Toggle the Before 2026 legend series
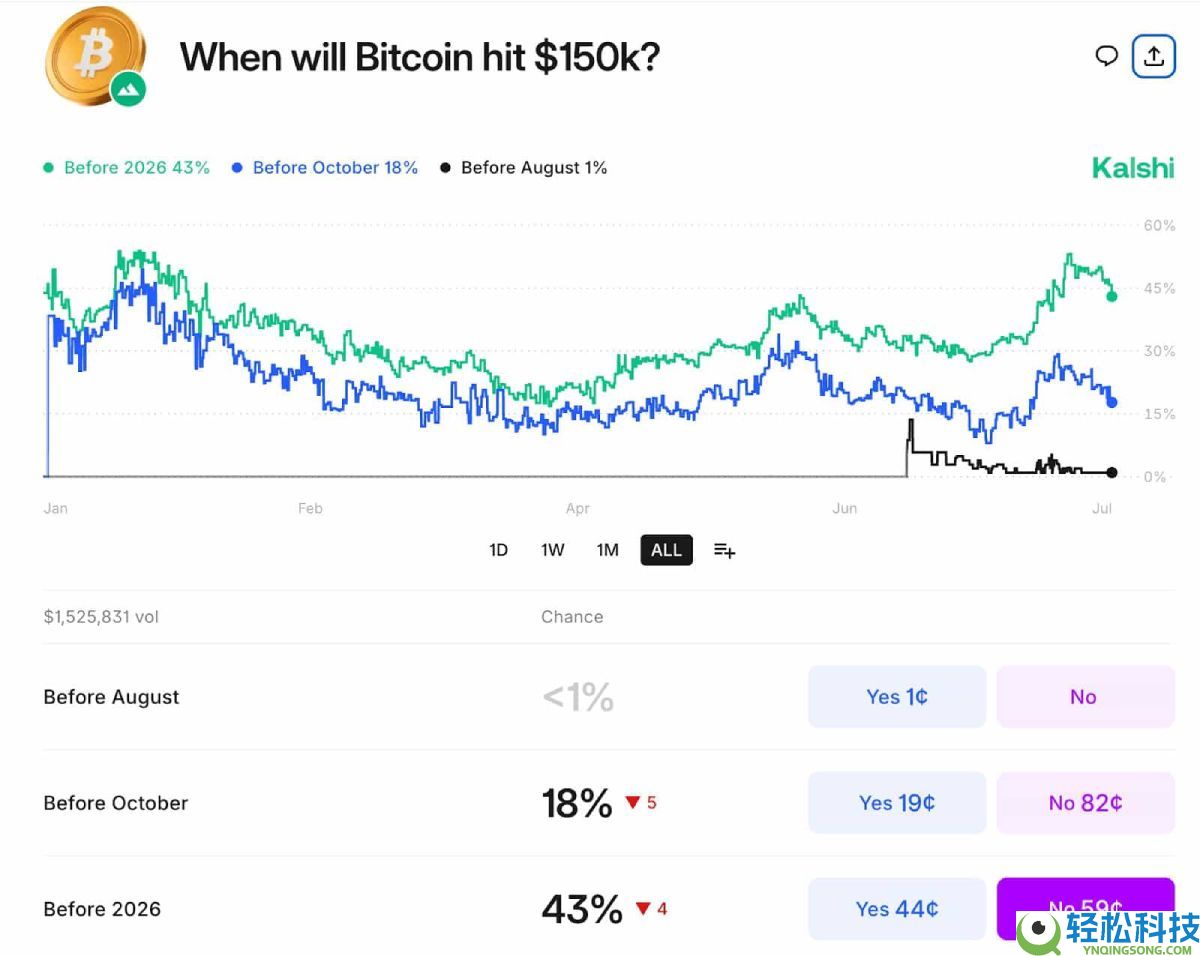Image resolution: width=1200 pixels, height=956 pixels. click(127, 168)
